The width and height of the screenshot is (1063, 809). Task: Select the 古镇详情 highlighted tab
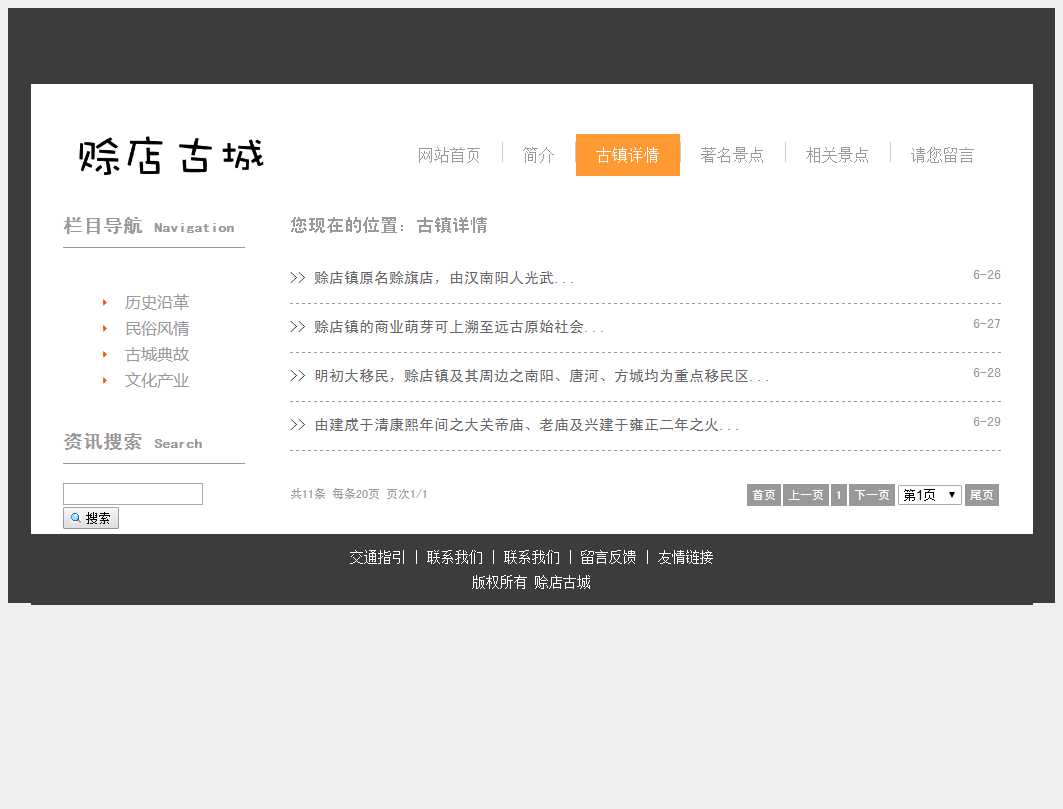pos(627,155)
